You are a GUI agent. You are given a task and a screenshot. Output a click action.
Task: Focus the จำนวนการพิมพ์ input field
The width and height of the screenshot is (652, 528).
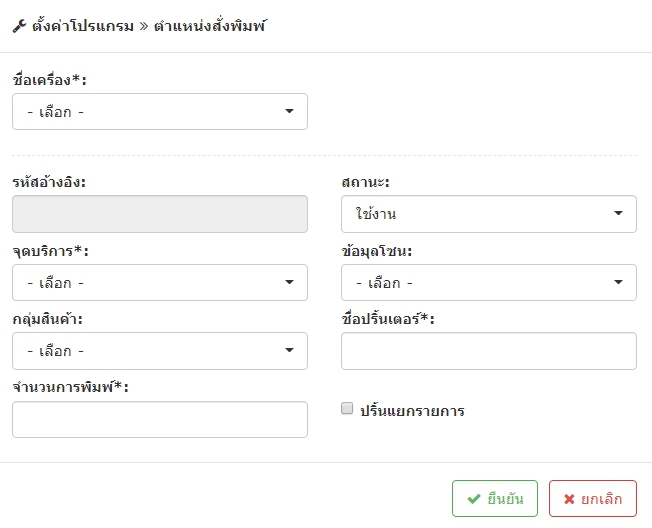tap(160, 419)
